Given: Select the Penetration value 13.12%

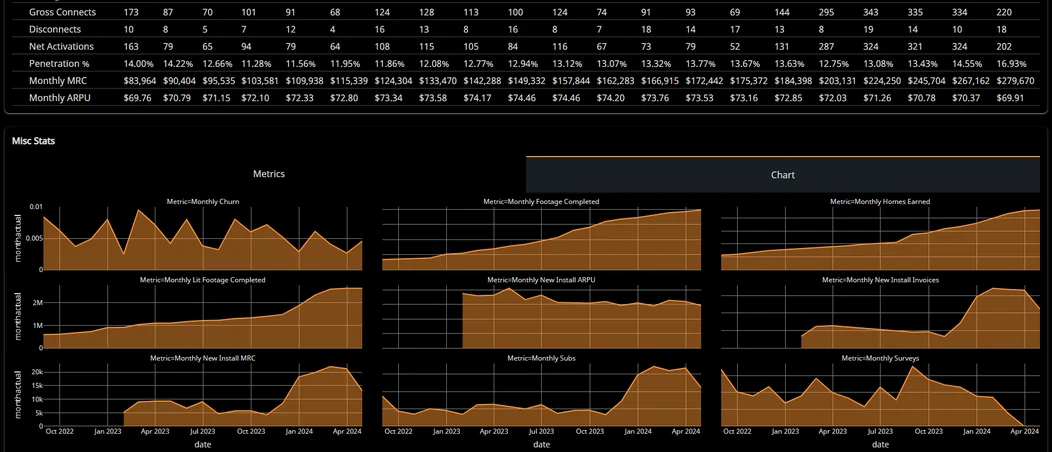Looking at the screenshot, I should point(566,63).
